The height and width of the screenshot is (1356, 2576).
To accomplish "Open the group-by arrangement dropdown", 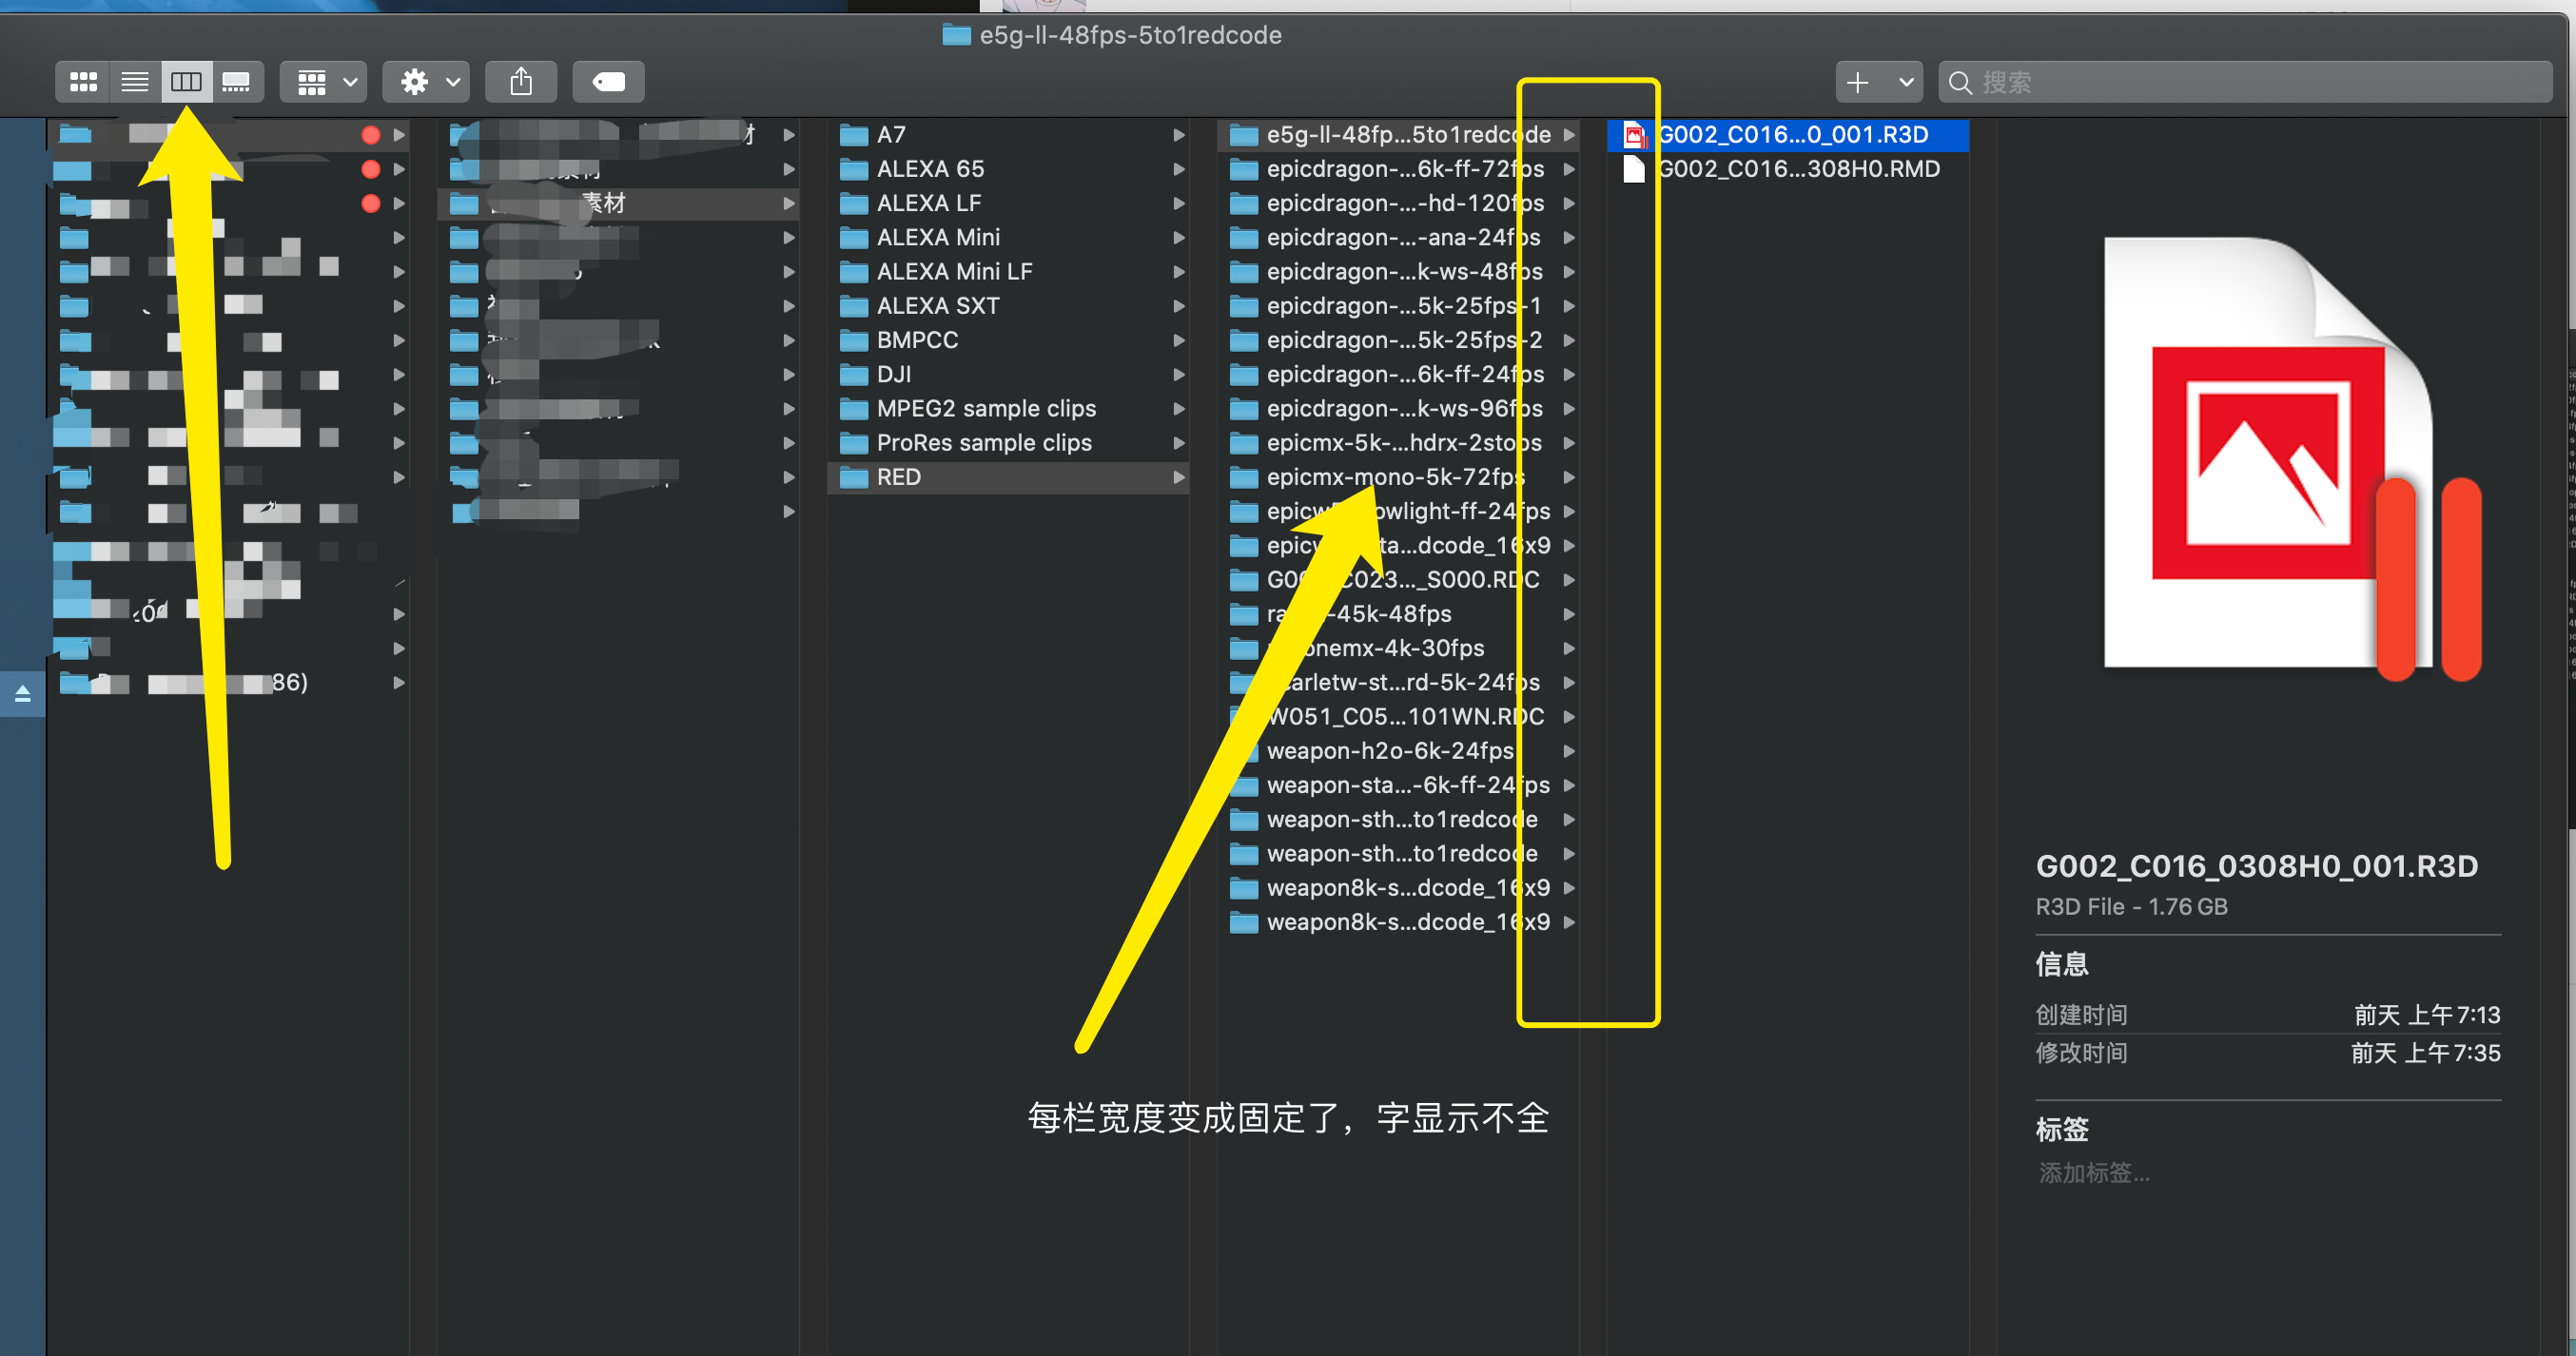I will (x=325, y=82).
